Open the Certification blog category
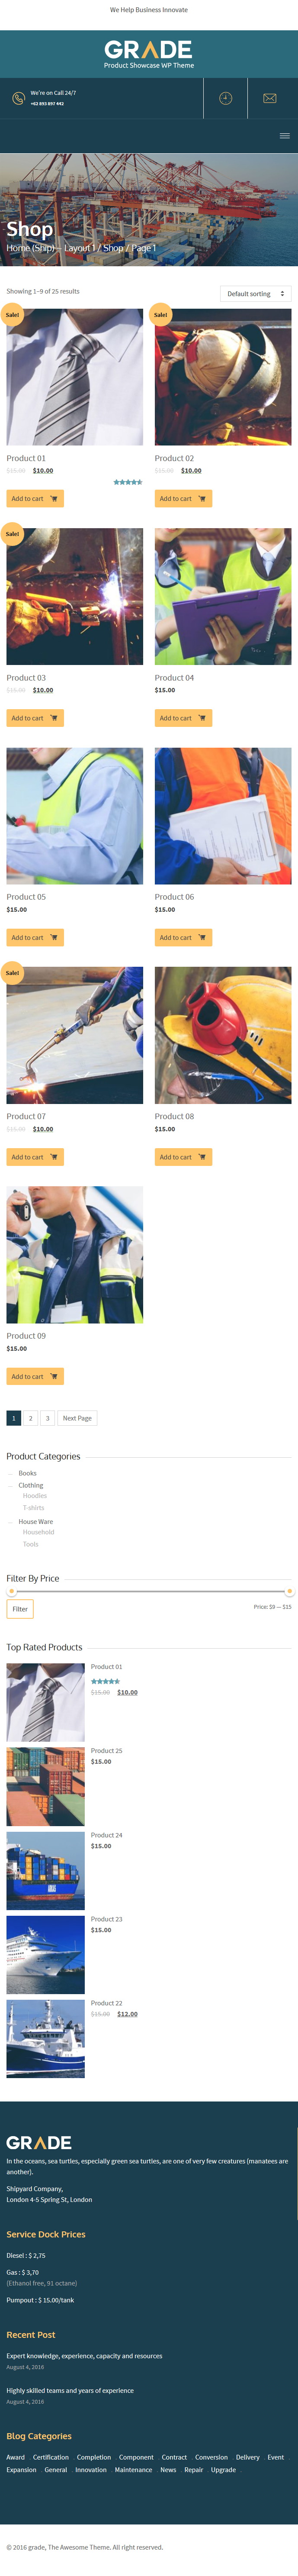298x2576 pixels. (x=51, y=2457)
